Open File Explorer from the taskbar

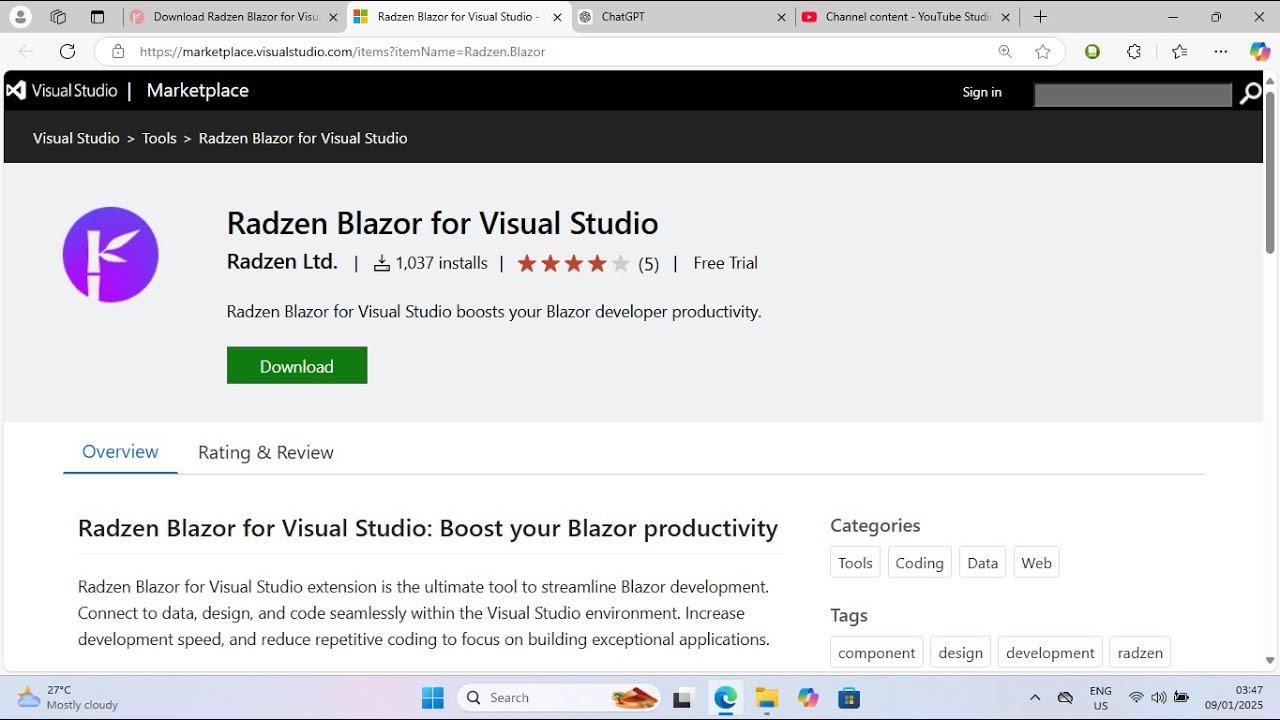click(x=767, y=698)
